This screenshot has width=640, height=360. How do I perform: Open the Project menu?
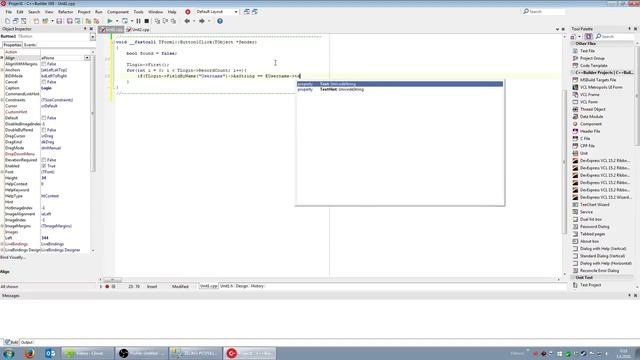tap(84, 12)
